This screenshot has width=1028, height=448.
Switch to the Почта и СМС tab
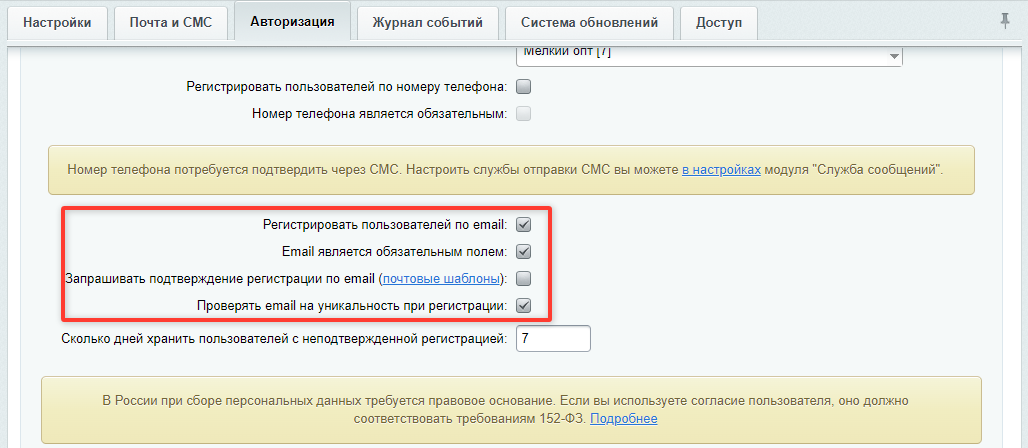pos(171,23)
